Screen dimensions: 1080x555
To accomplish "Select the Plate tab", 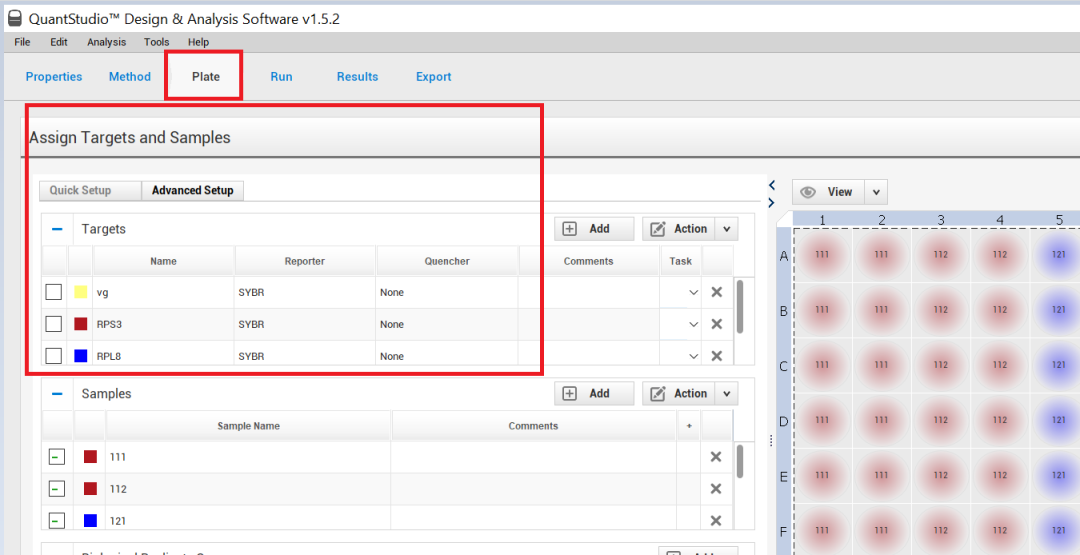I will (x=205, y=76).
